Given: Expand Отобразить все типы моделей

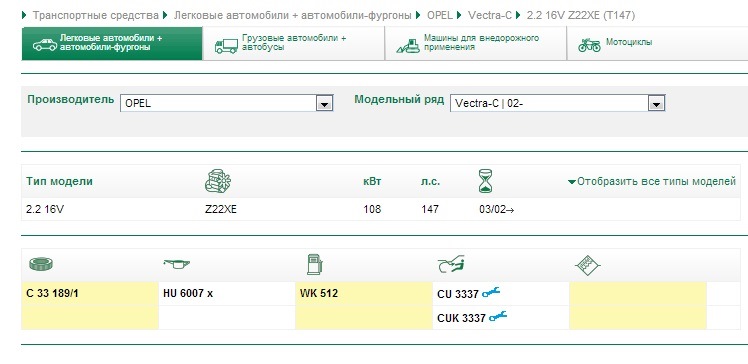Looking at the screenshot, I should [652, 181].
